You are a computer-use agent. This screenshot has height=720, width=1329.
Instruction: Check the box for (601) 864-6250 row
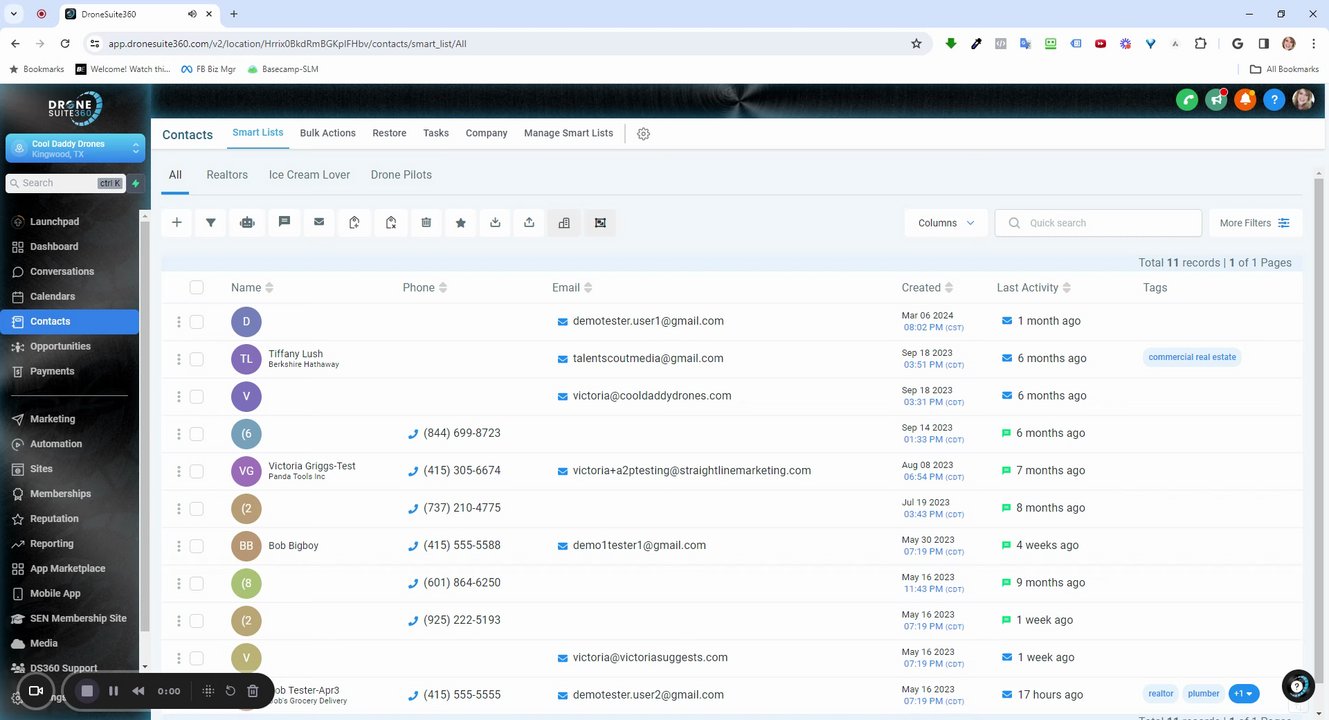coord(196,583)
